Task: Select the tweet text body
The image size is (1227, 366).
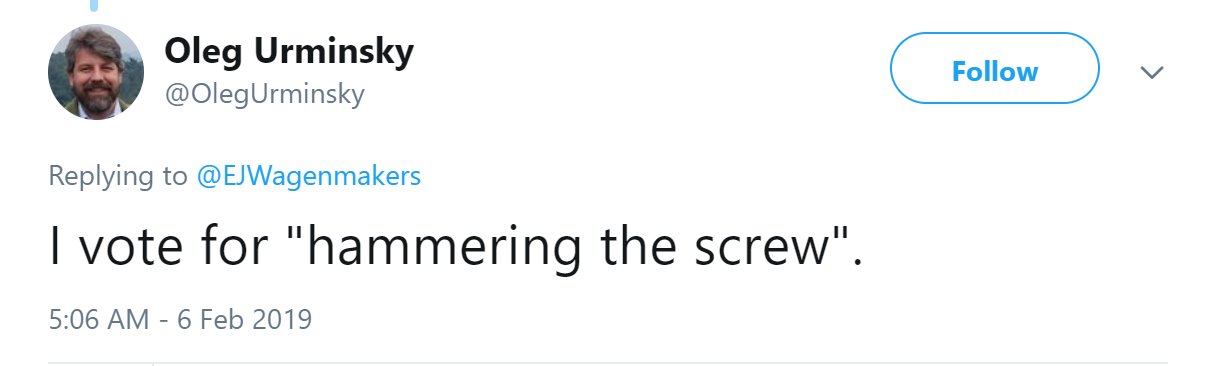Action: pyautogui.click(x=455, y=247)
